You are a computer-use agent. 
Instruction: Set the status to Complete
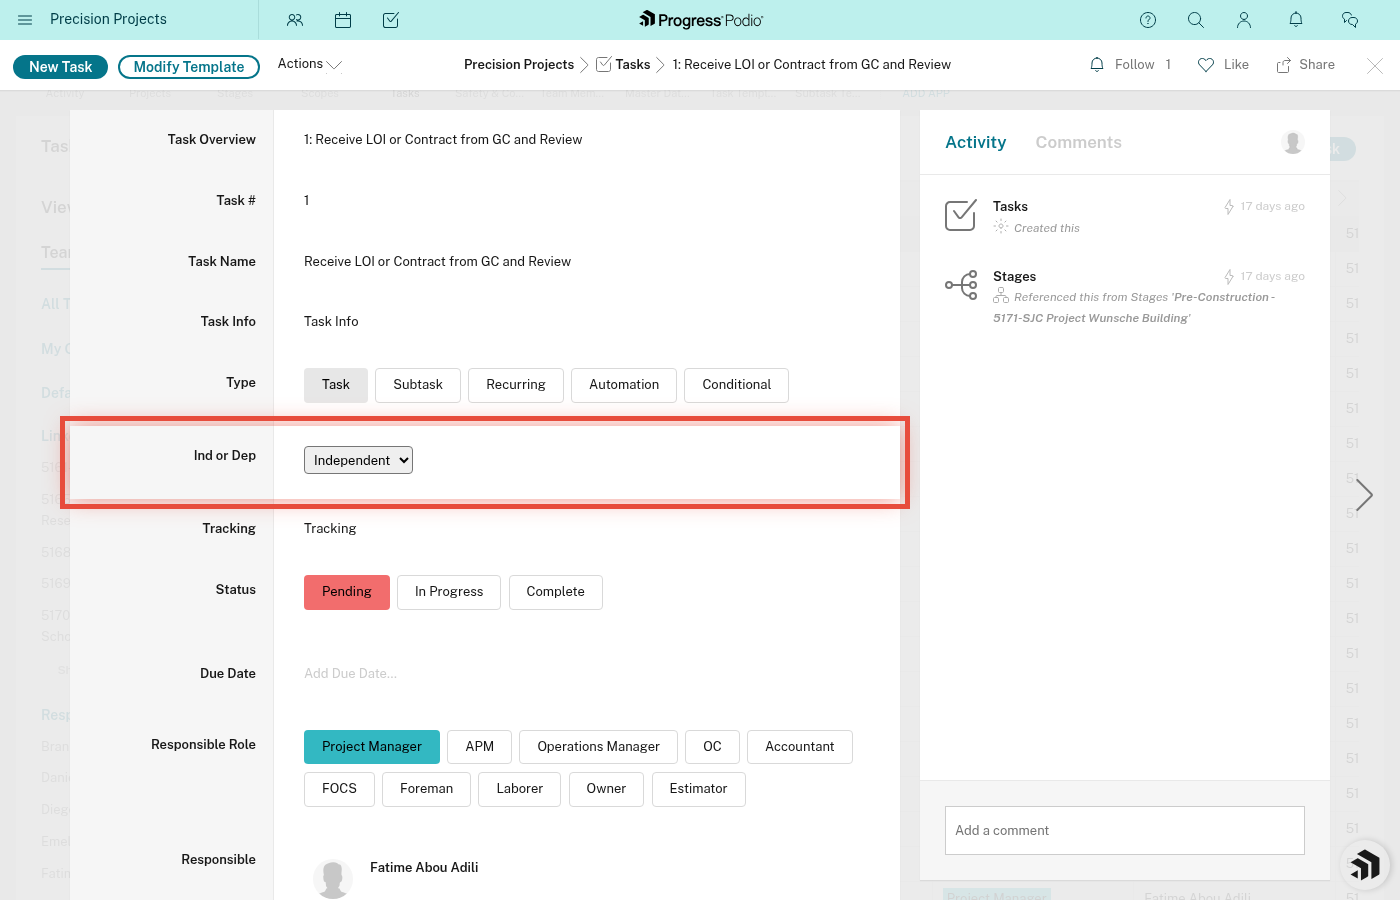pyautogui.click(x=555, y=592)
